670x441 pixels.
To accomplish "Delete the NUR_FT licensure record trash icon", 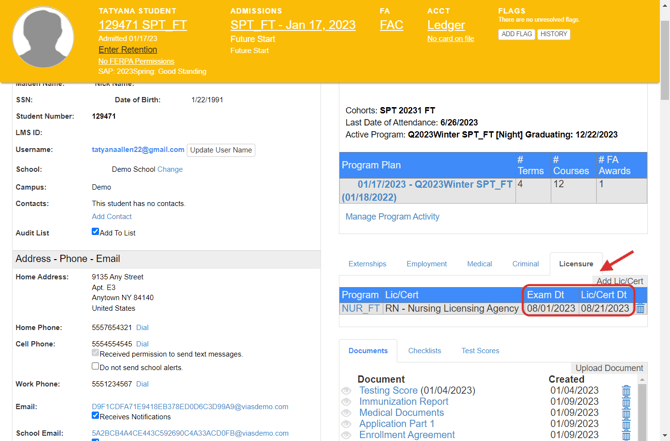I will (641, 309).
